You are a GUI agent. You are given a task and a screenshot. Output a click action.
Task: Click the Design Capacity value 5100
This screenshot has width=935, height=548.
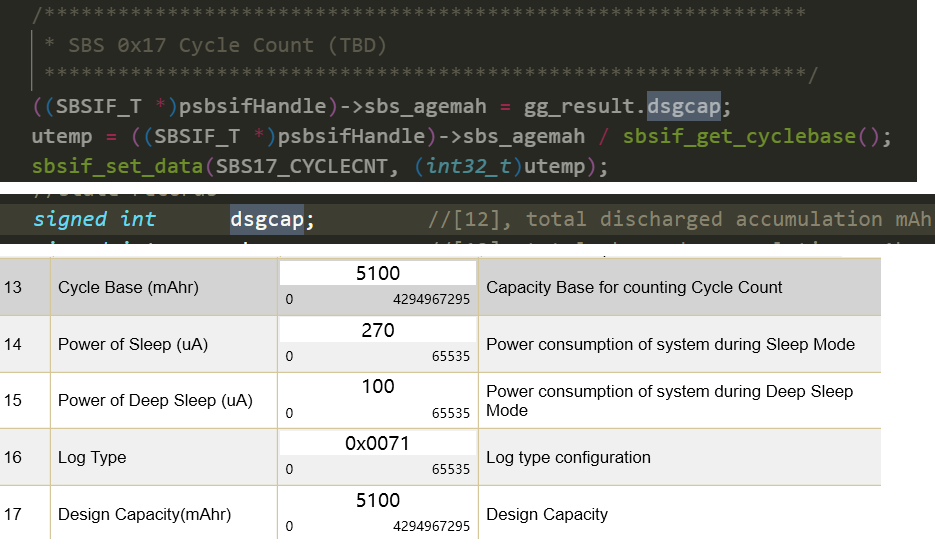click(377, 500)
